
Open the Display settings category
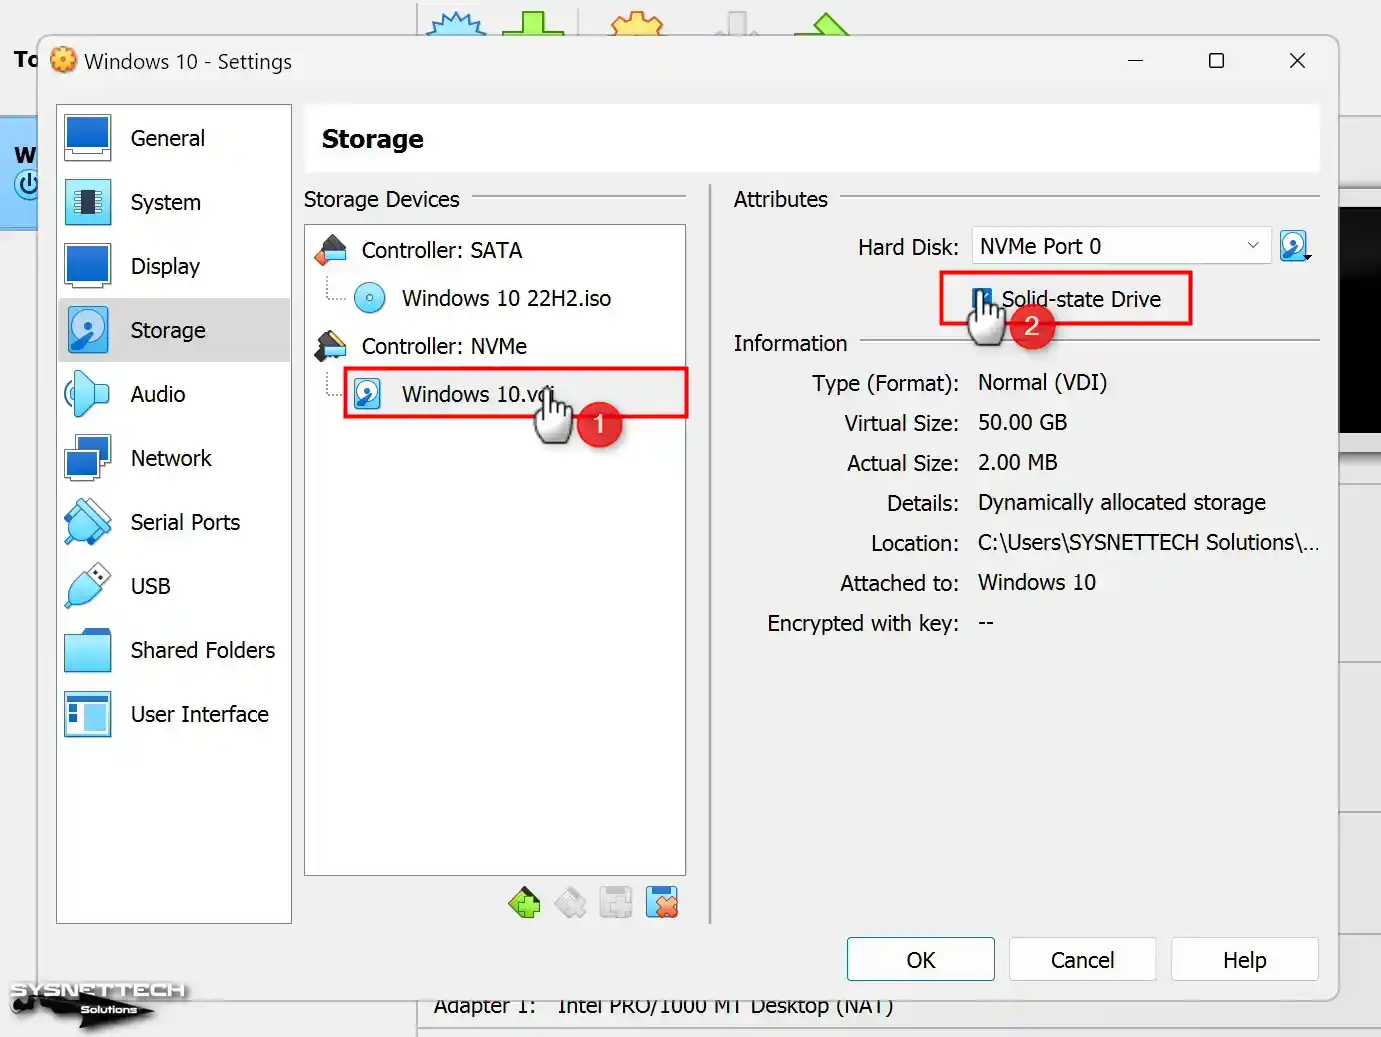[174, 266]
